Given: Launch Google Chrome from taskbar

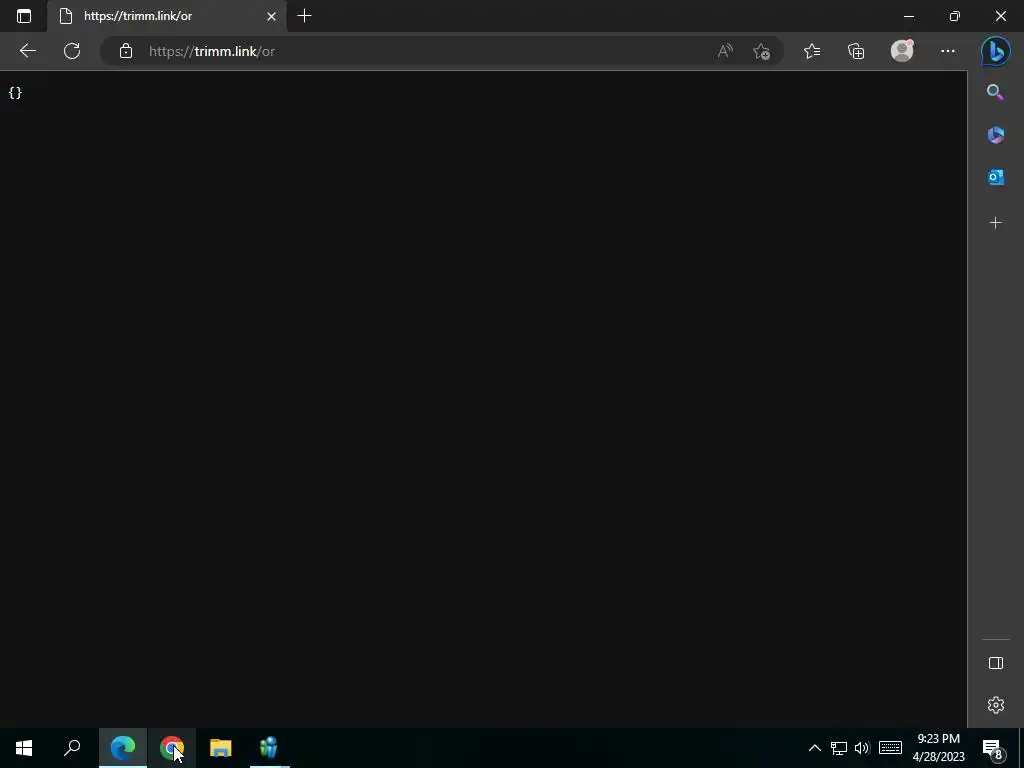Looking at the screenshot, I should pos(172,748).
